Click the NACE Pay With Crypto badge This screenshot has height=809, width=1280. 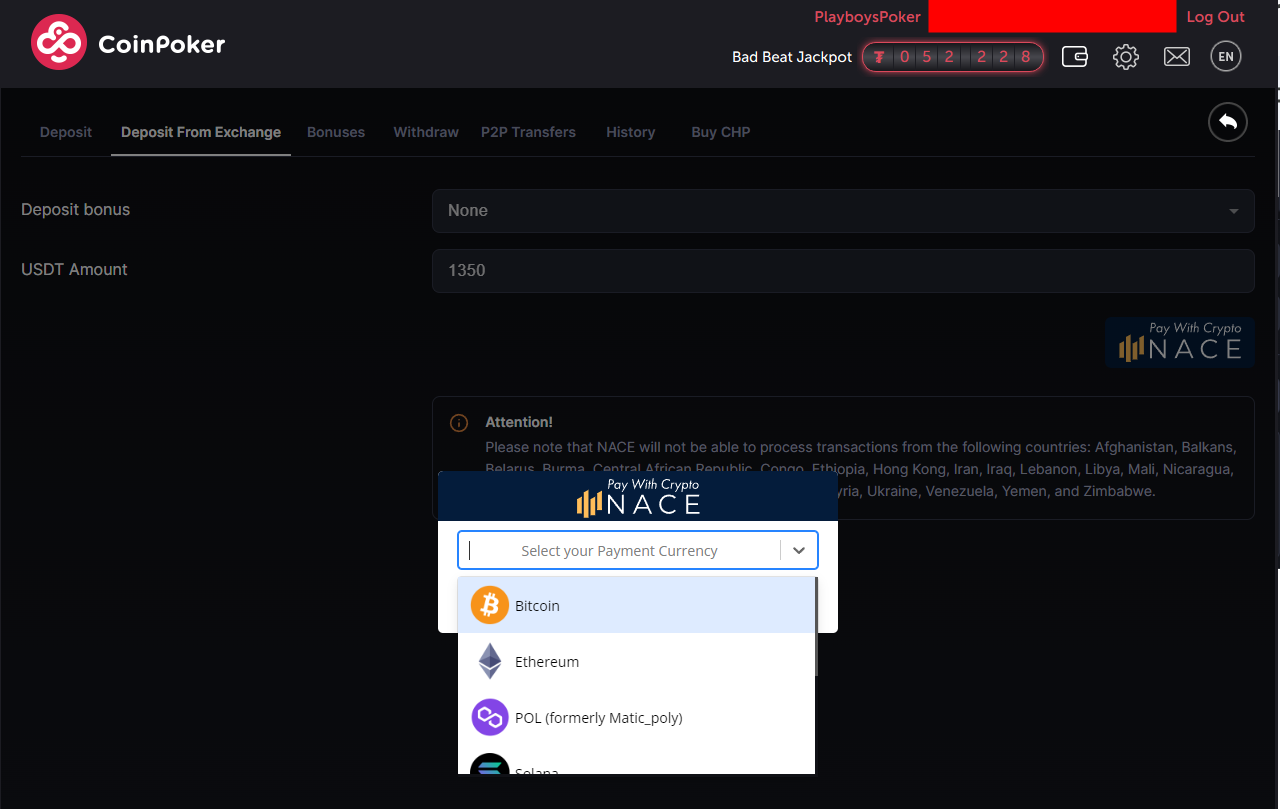click(x=1180, y=343)
